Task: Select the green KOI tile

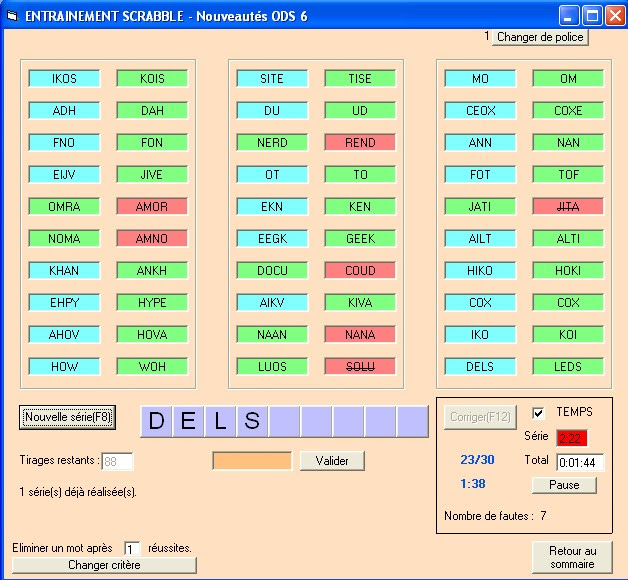Action: coord(568,334)
